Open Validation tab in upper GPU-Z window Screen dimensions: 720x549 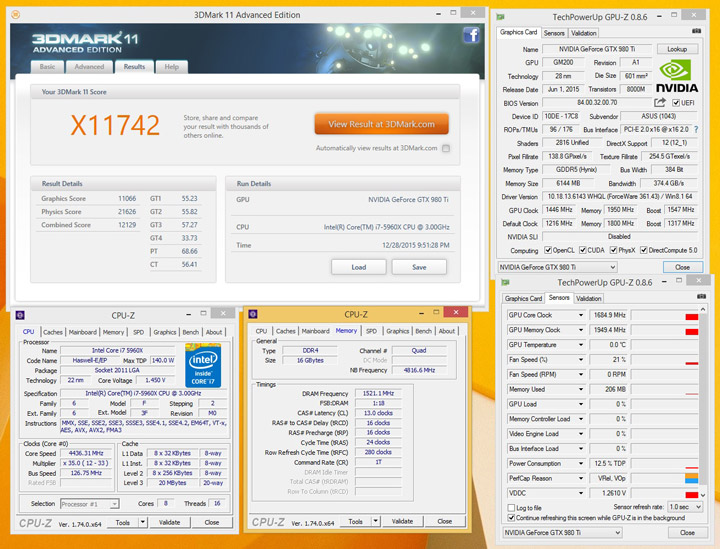[x=584, y=33]
